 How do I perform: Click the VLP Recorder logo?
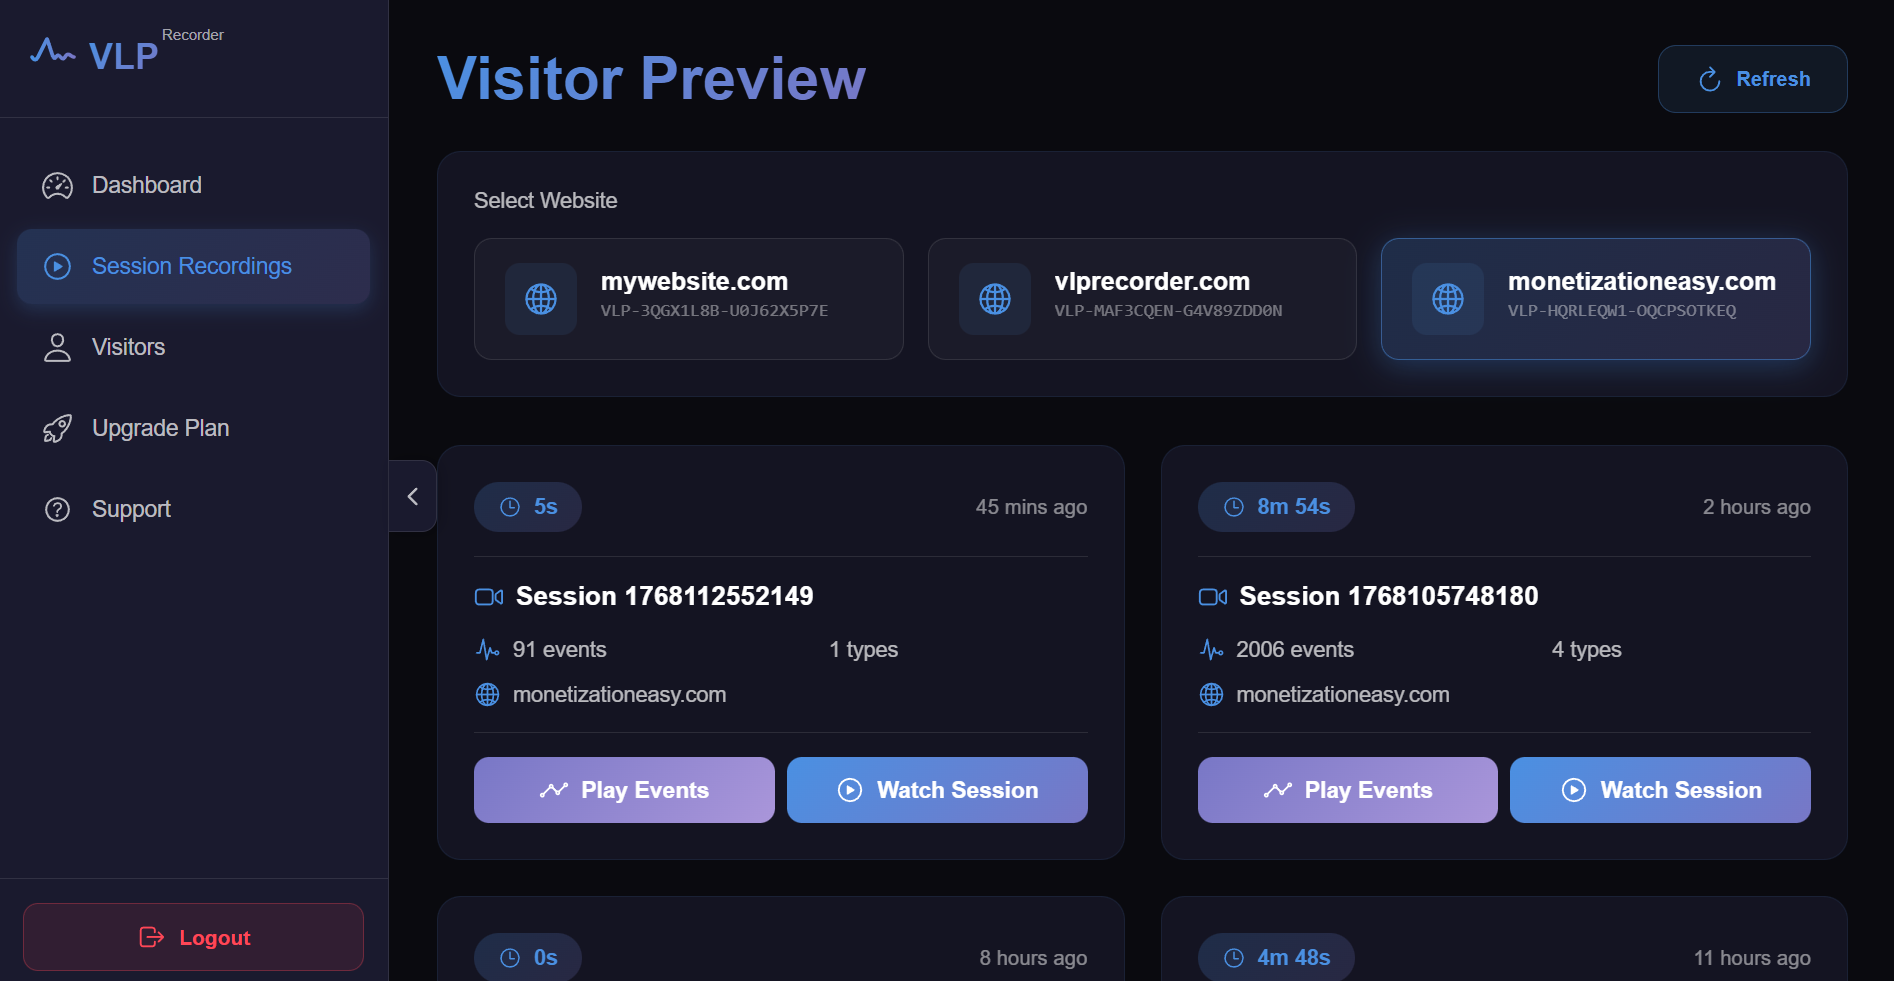coord(127,52)
